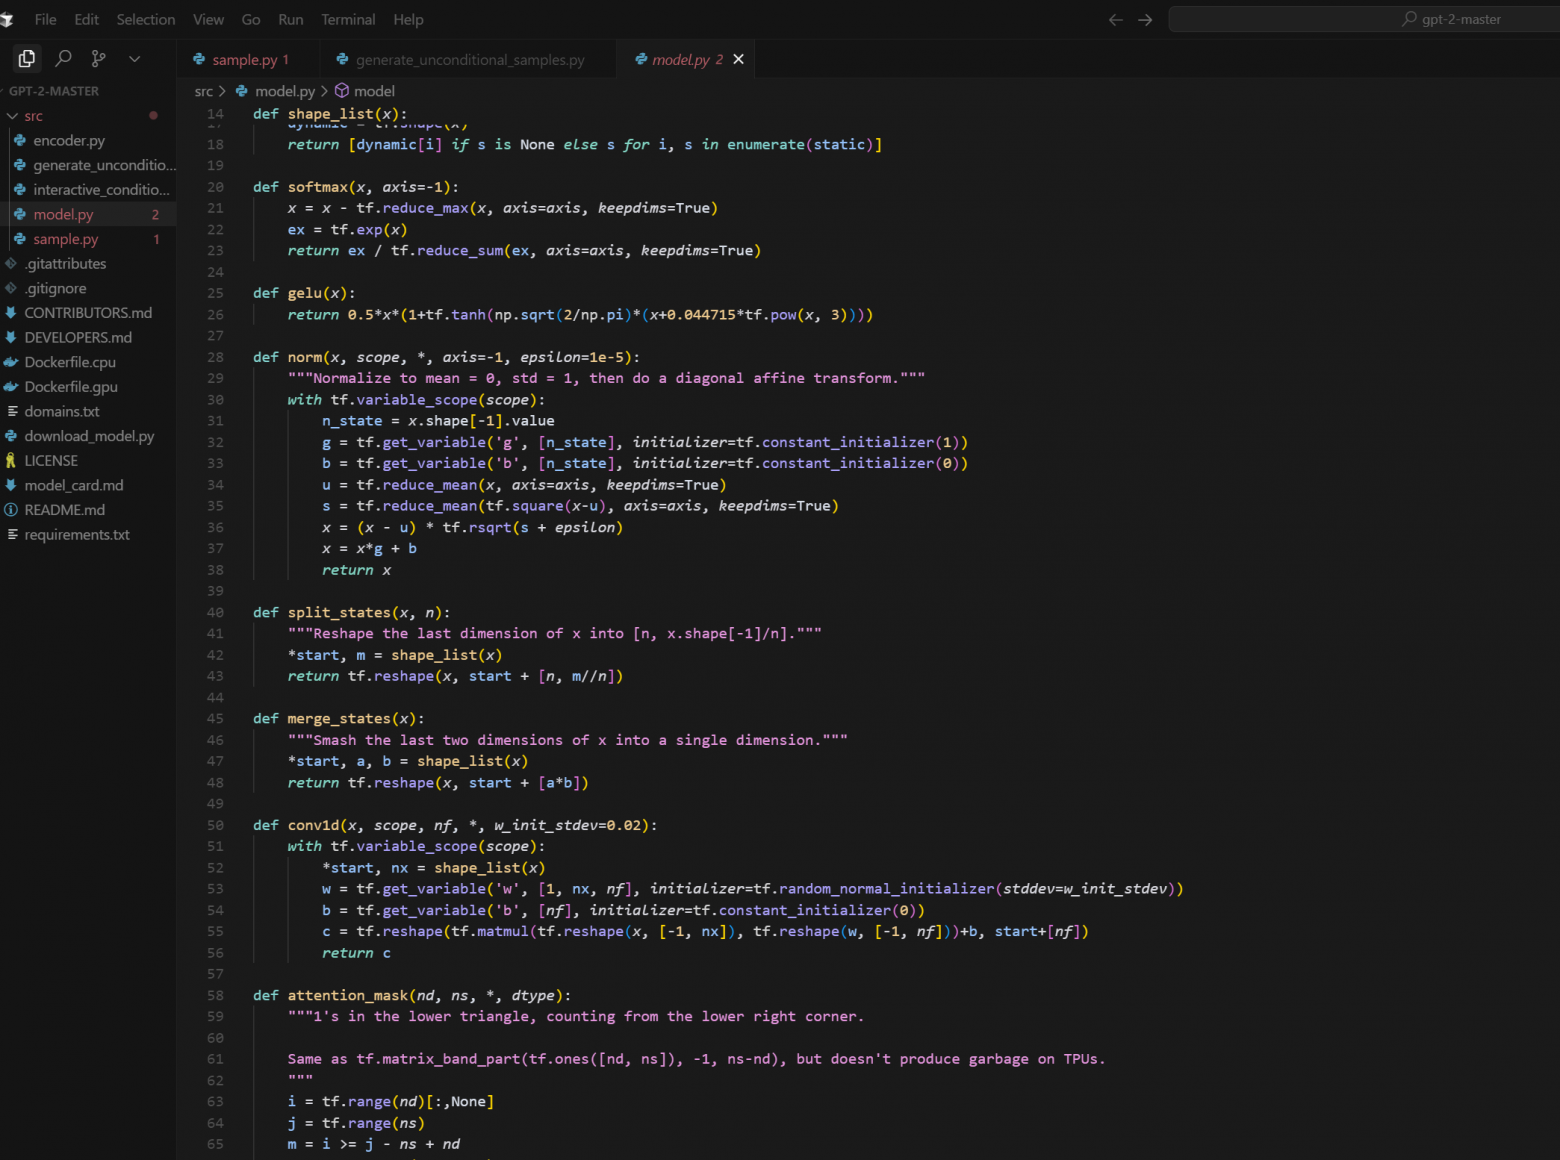Click the Python icon on the model.py tab

643,59
